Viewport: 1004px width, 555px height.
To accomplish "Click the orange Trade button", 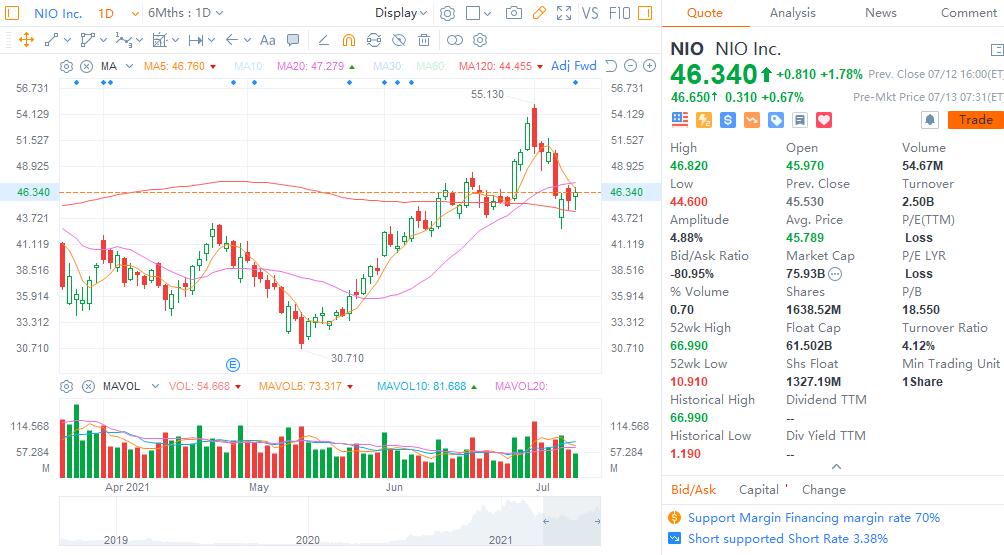I will click(x=975, y=120).
